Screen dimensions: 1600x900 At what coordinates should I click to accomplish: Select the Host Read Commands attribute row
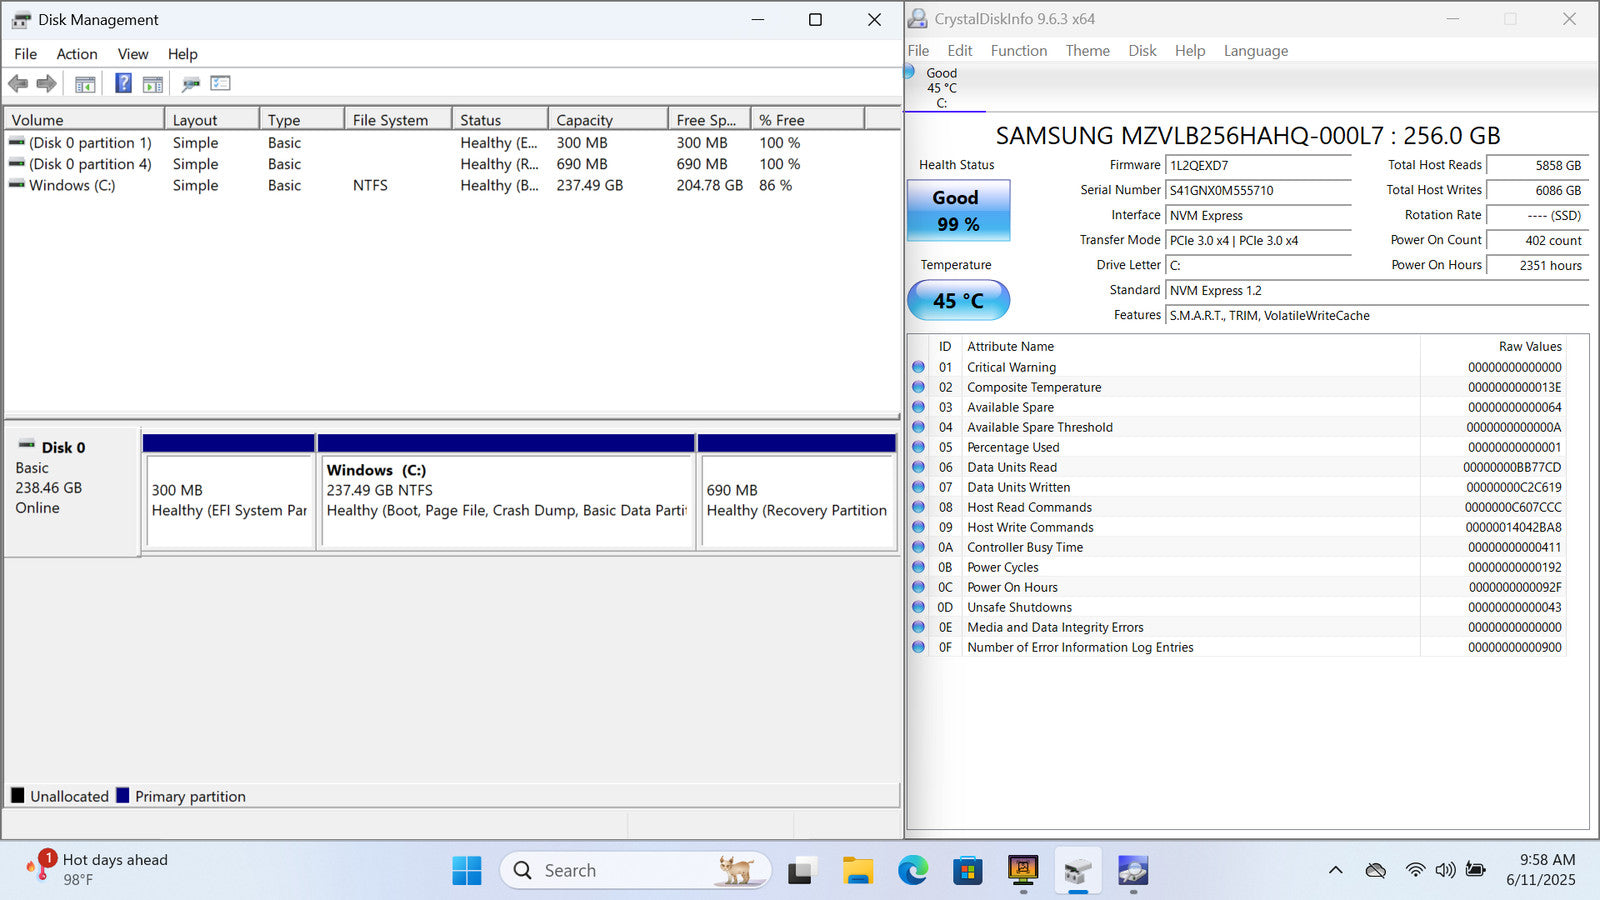click(1237, 507)
